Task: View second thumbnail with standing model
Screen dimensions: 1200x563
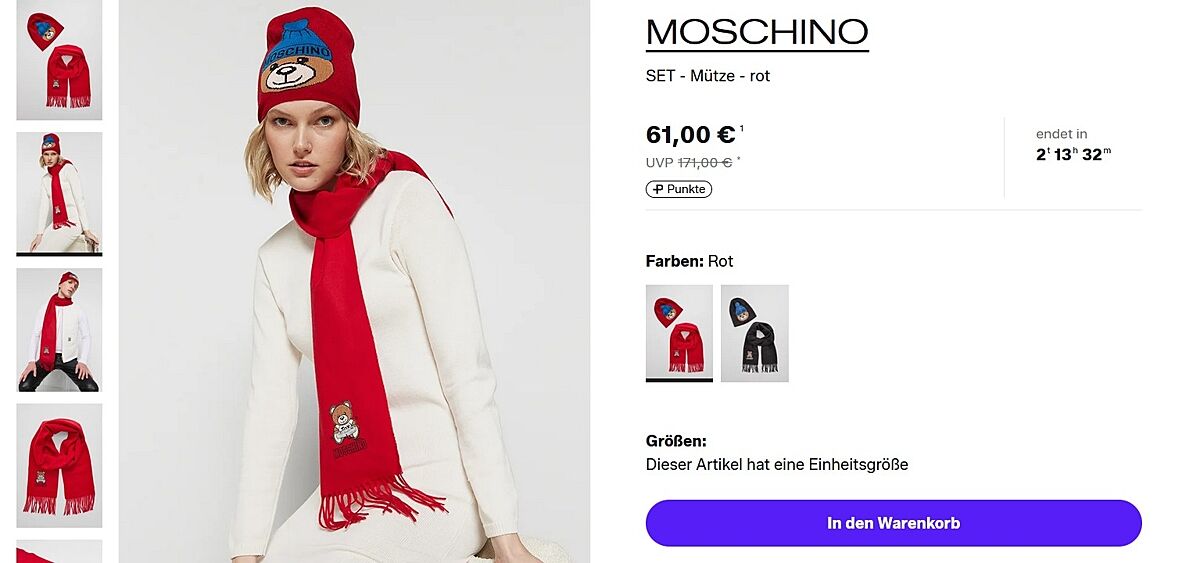Action: click(59, 192)
